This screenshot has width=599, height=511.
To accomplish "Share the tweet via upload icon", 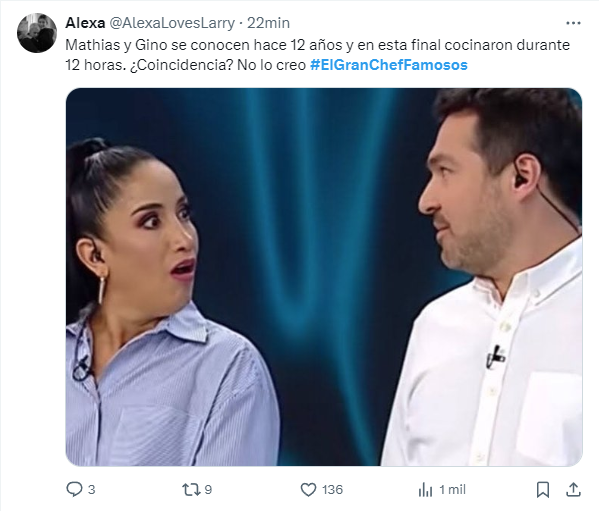I will point(573,490).
